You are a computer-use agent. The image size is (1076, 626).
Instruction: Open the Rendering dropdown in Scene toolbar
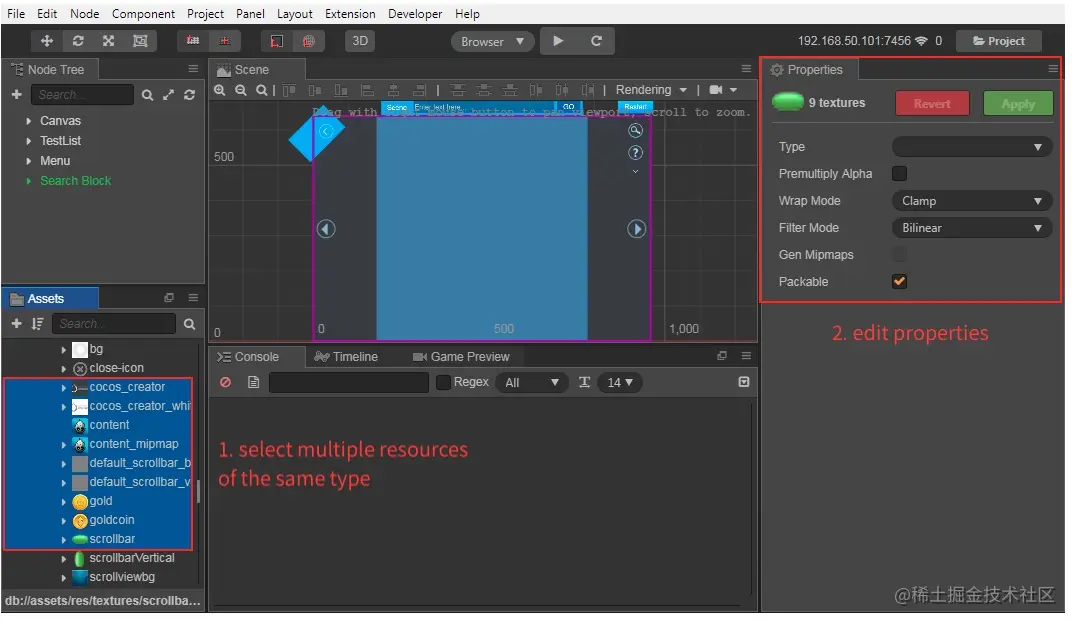[x=651, y=90]
